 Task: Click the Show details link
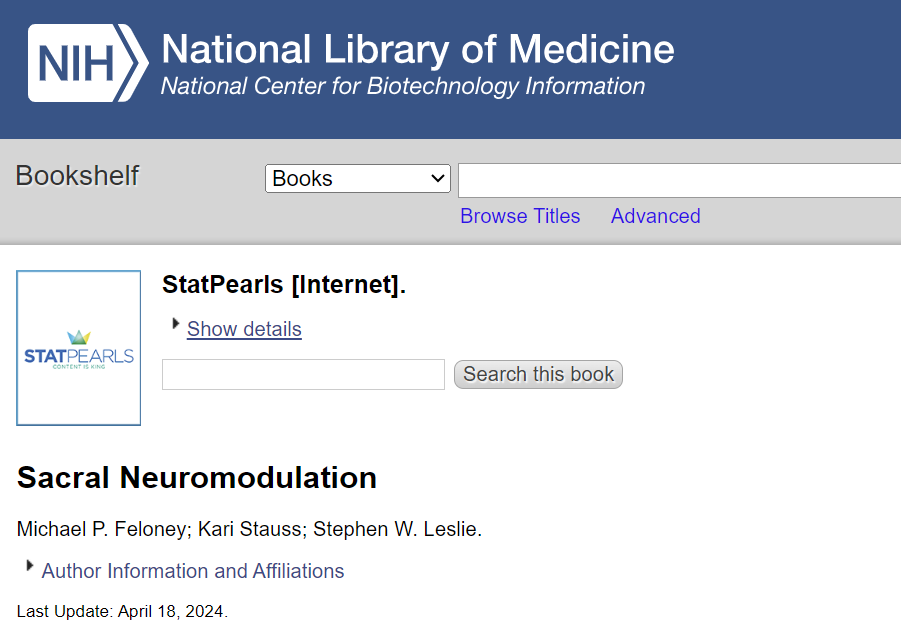pyautogui.click(x=244, y=329)
